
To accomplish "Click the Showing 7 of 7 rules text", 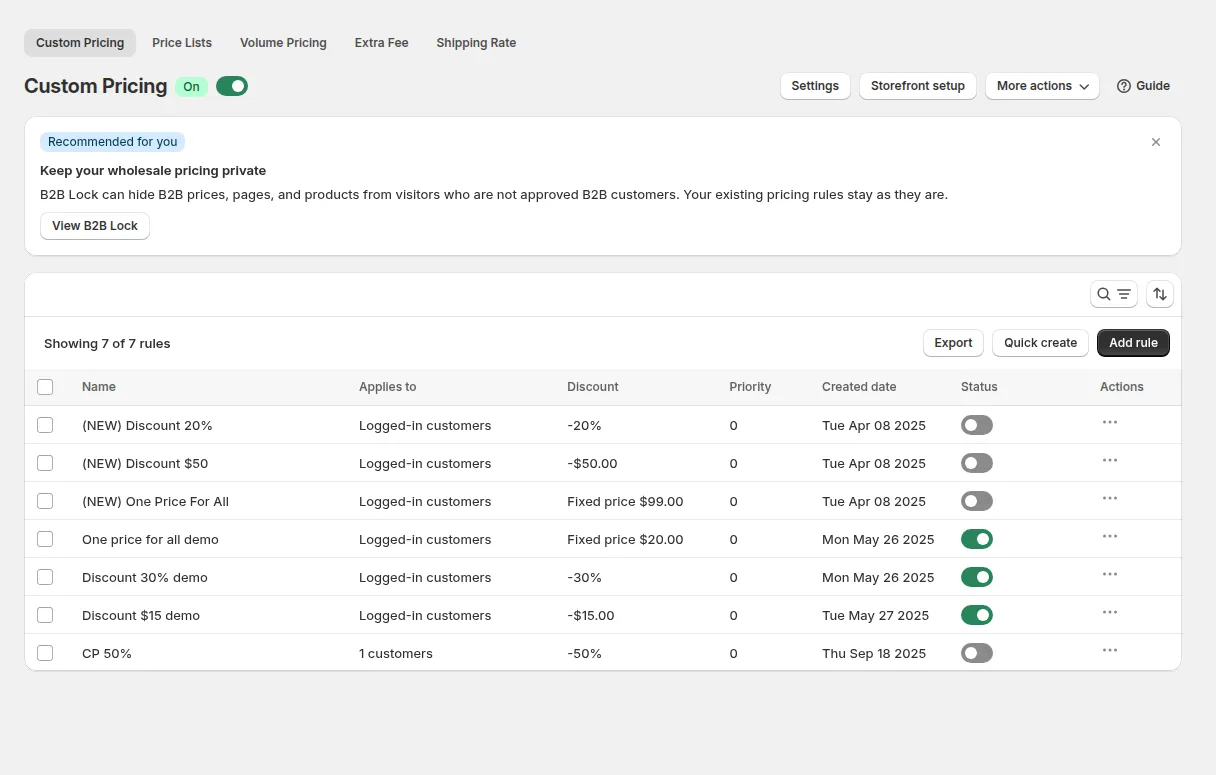I will pyautogui.click(x=107, y=343).
